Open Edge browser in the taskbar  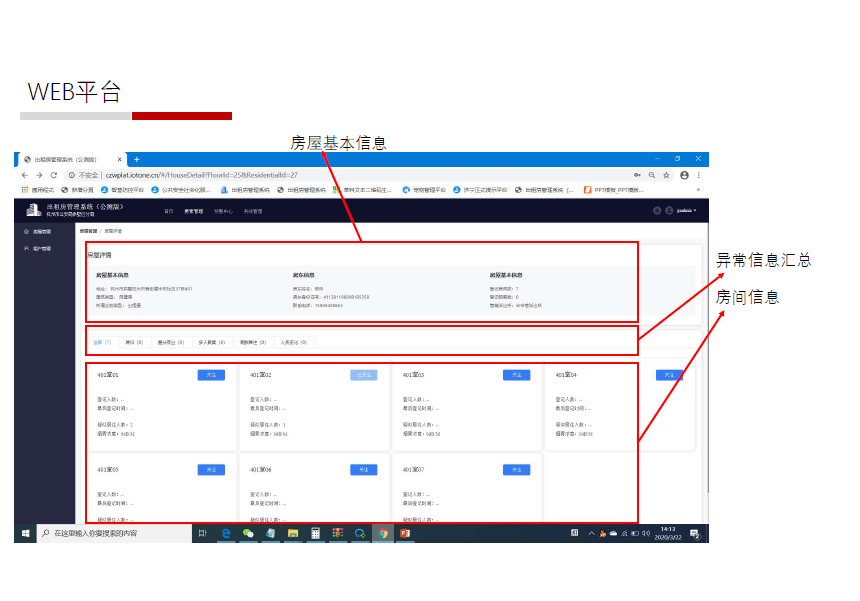[x=226, y=534]
